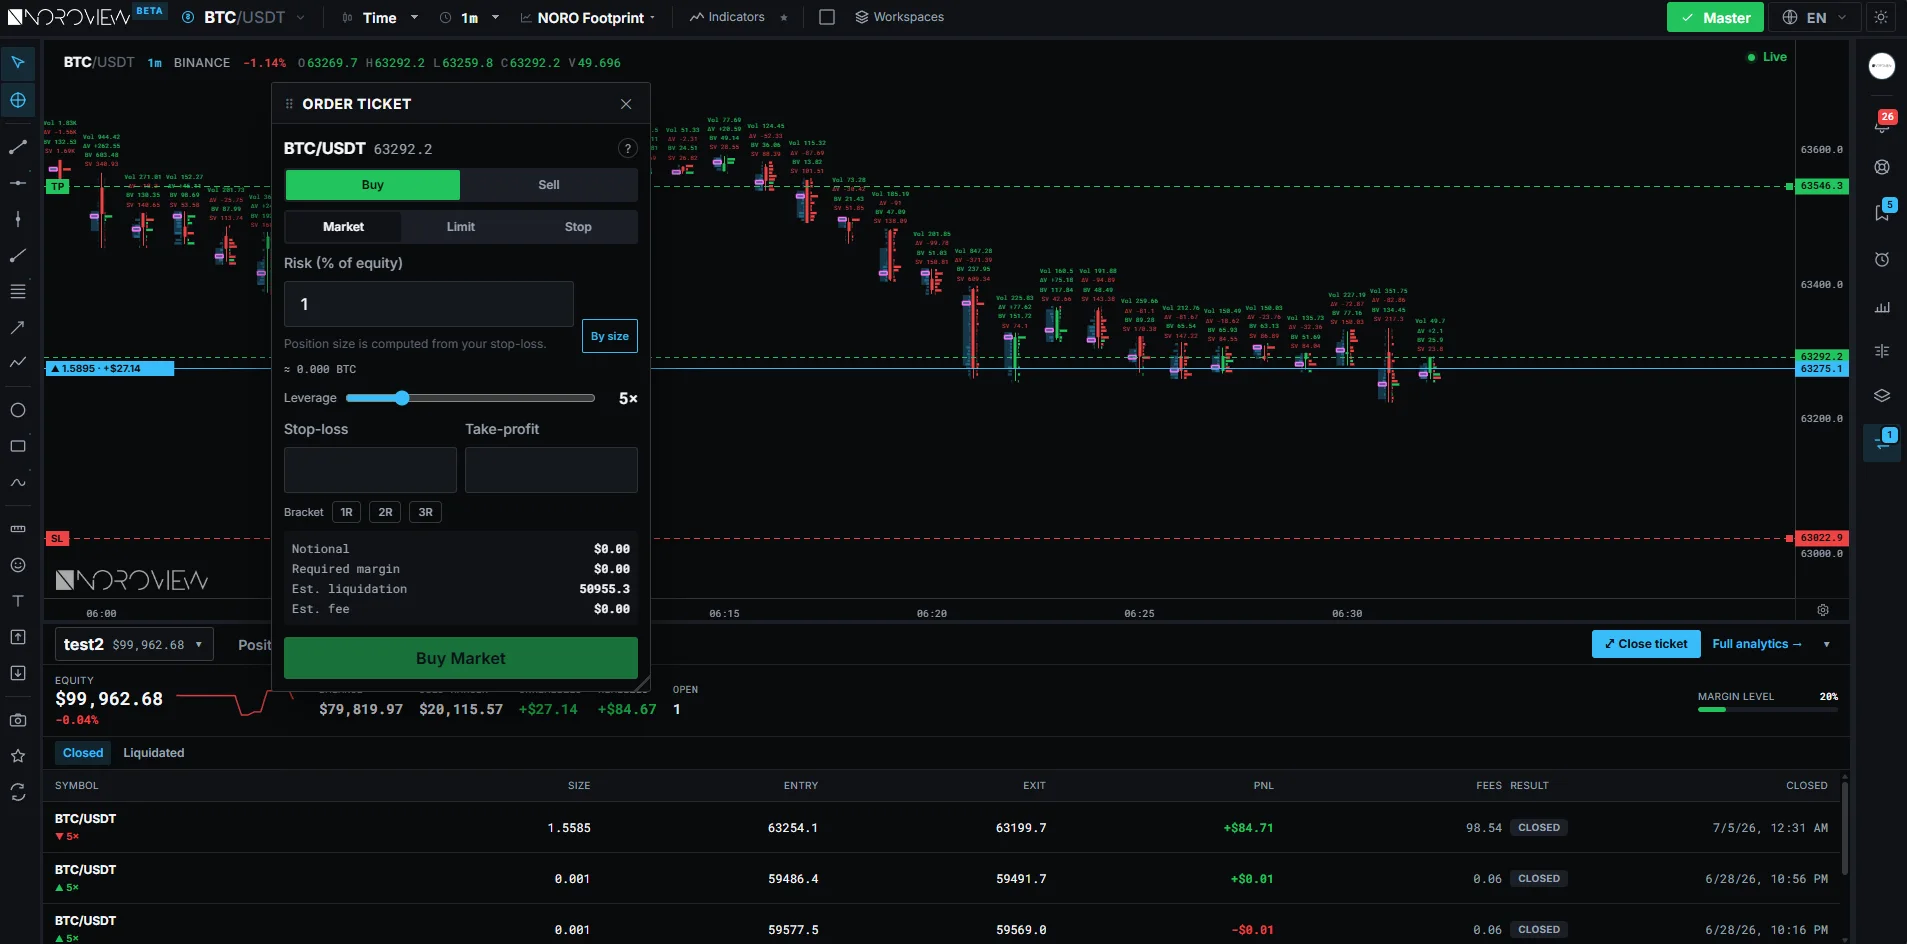Click the green Master button
This screenshot has width=1907, height=944.
tap(1716, 17)
